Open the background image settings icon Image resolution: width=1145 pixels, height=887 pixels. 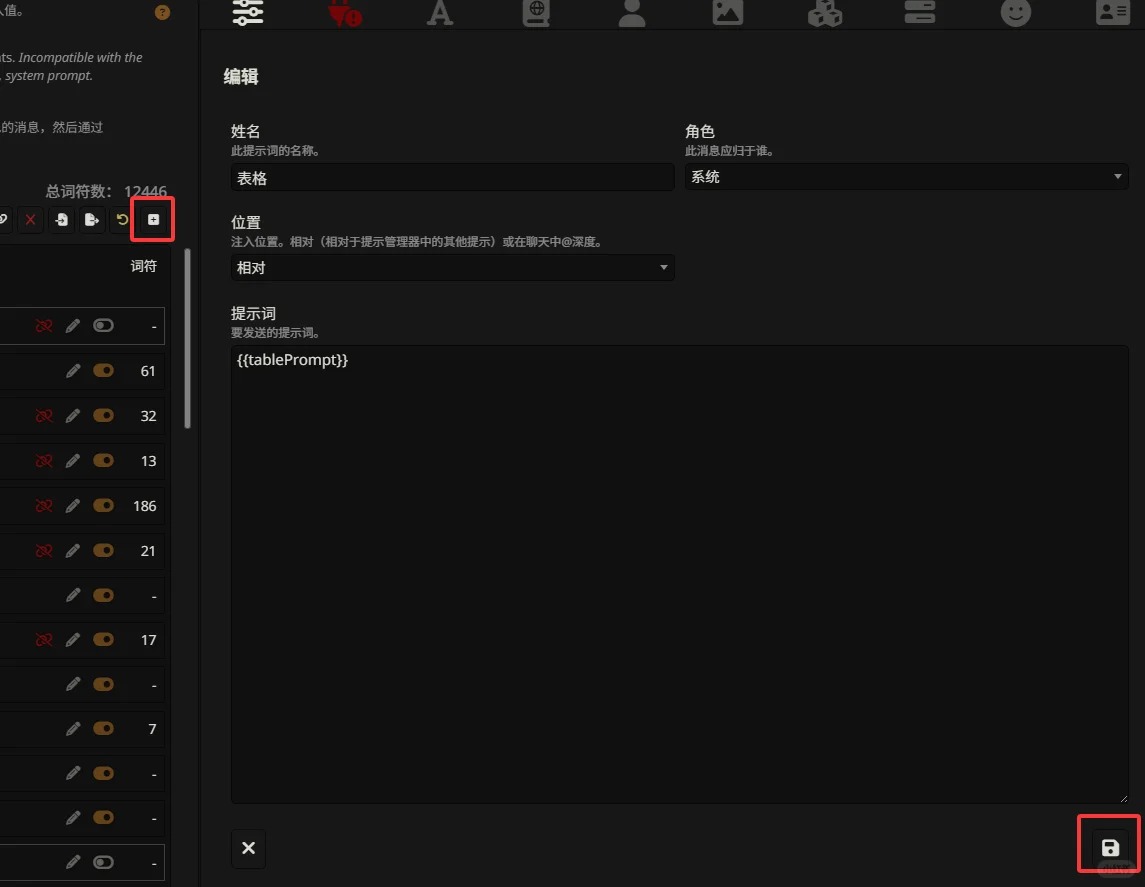click(x=727, y=12)
